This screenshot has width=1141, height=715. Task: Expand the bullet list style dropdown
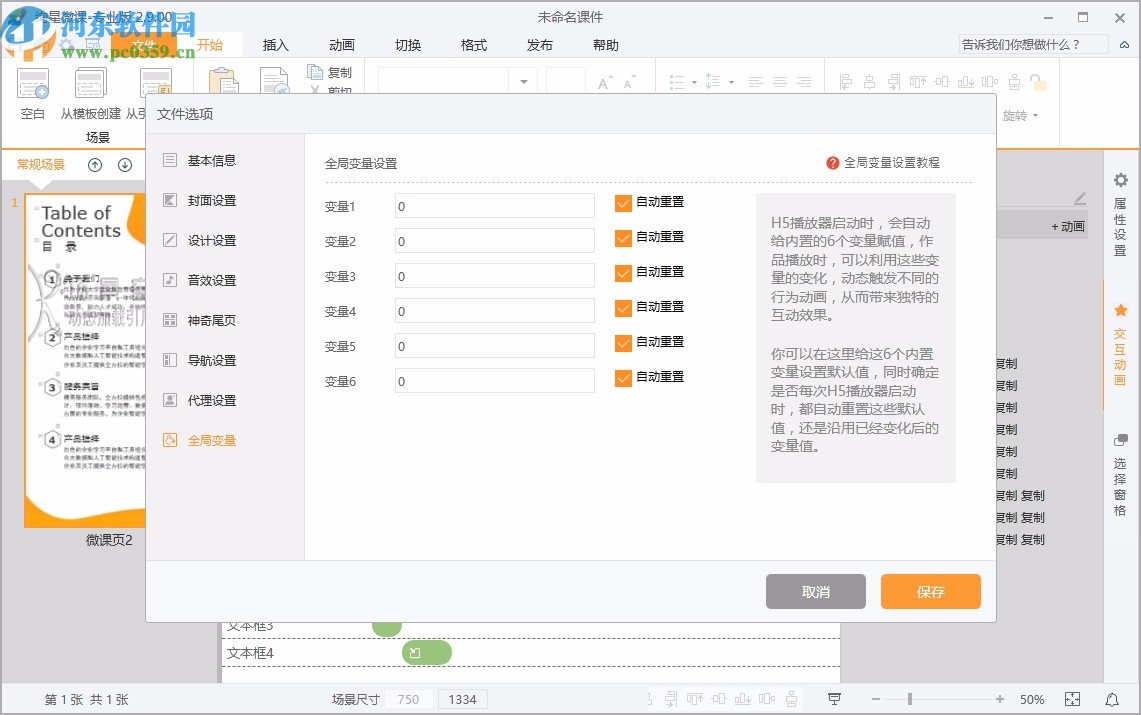tap(694, 82)
